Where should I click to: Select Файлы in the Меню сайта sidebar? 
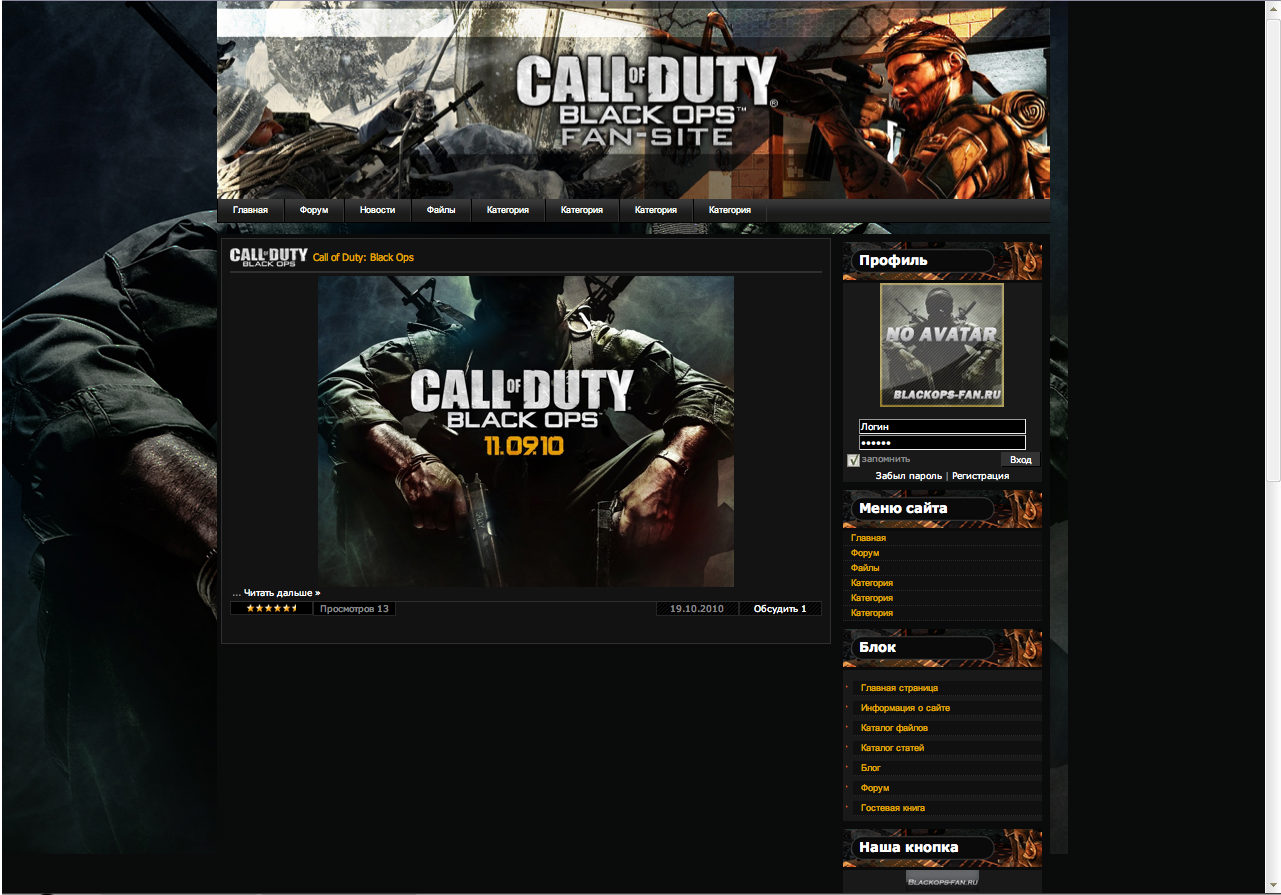point(865,568)
